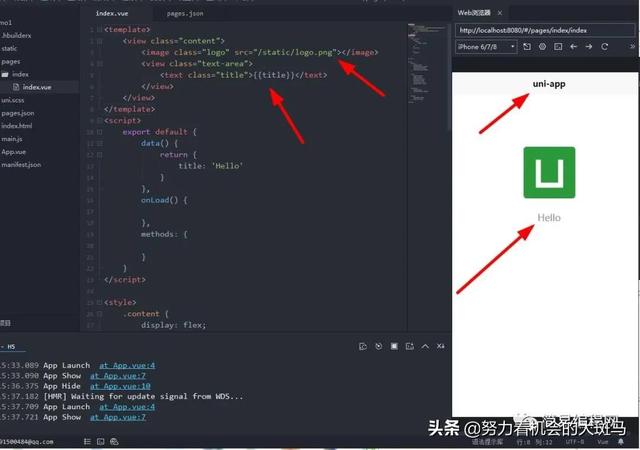Screen dimensions: 640x450
Task: Click the green uni-app logo in preview
Action: 549,172
